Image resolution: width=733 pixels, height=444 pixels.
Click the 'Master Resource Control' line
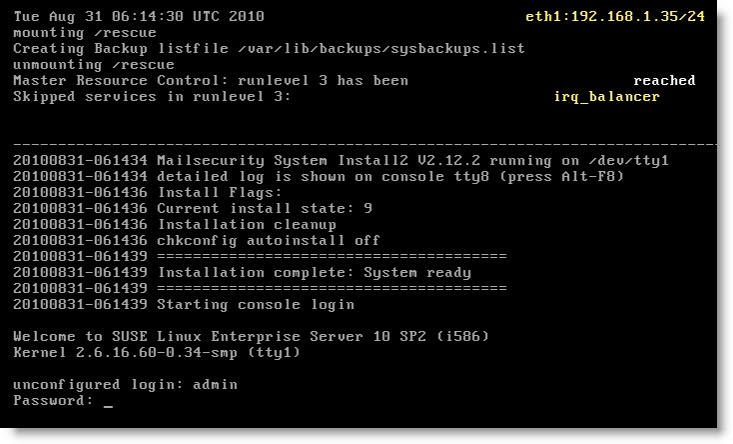click(210, 81)
